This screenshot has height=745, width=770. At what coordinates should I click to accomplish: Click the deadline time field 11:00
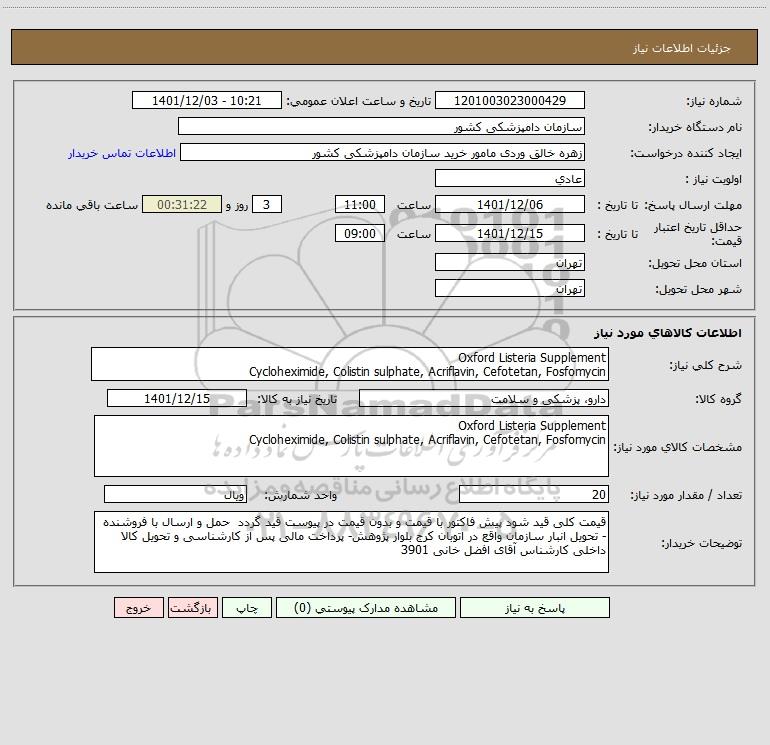359,205
